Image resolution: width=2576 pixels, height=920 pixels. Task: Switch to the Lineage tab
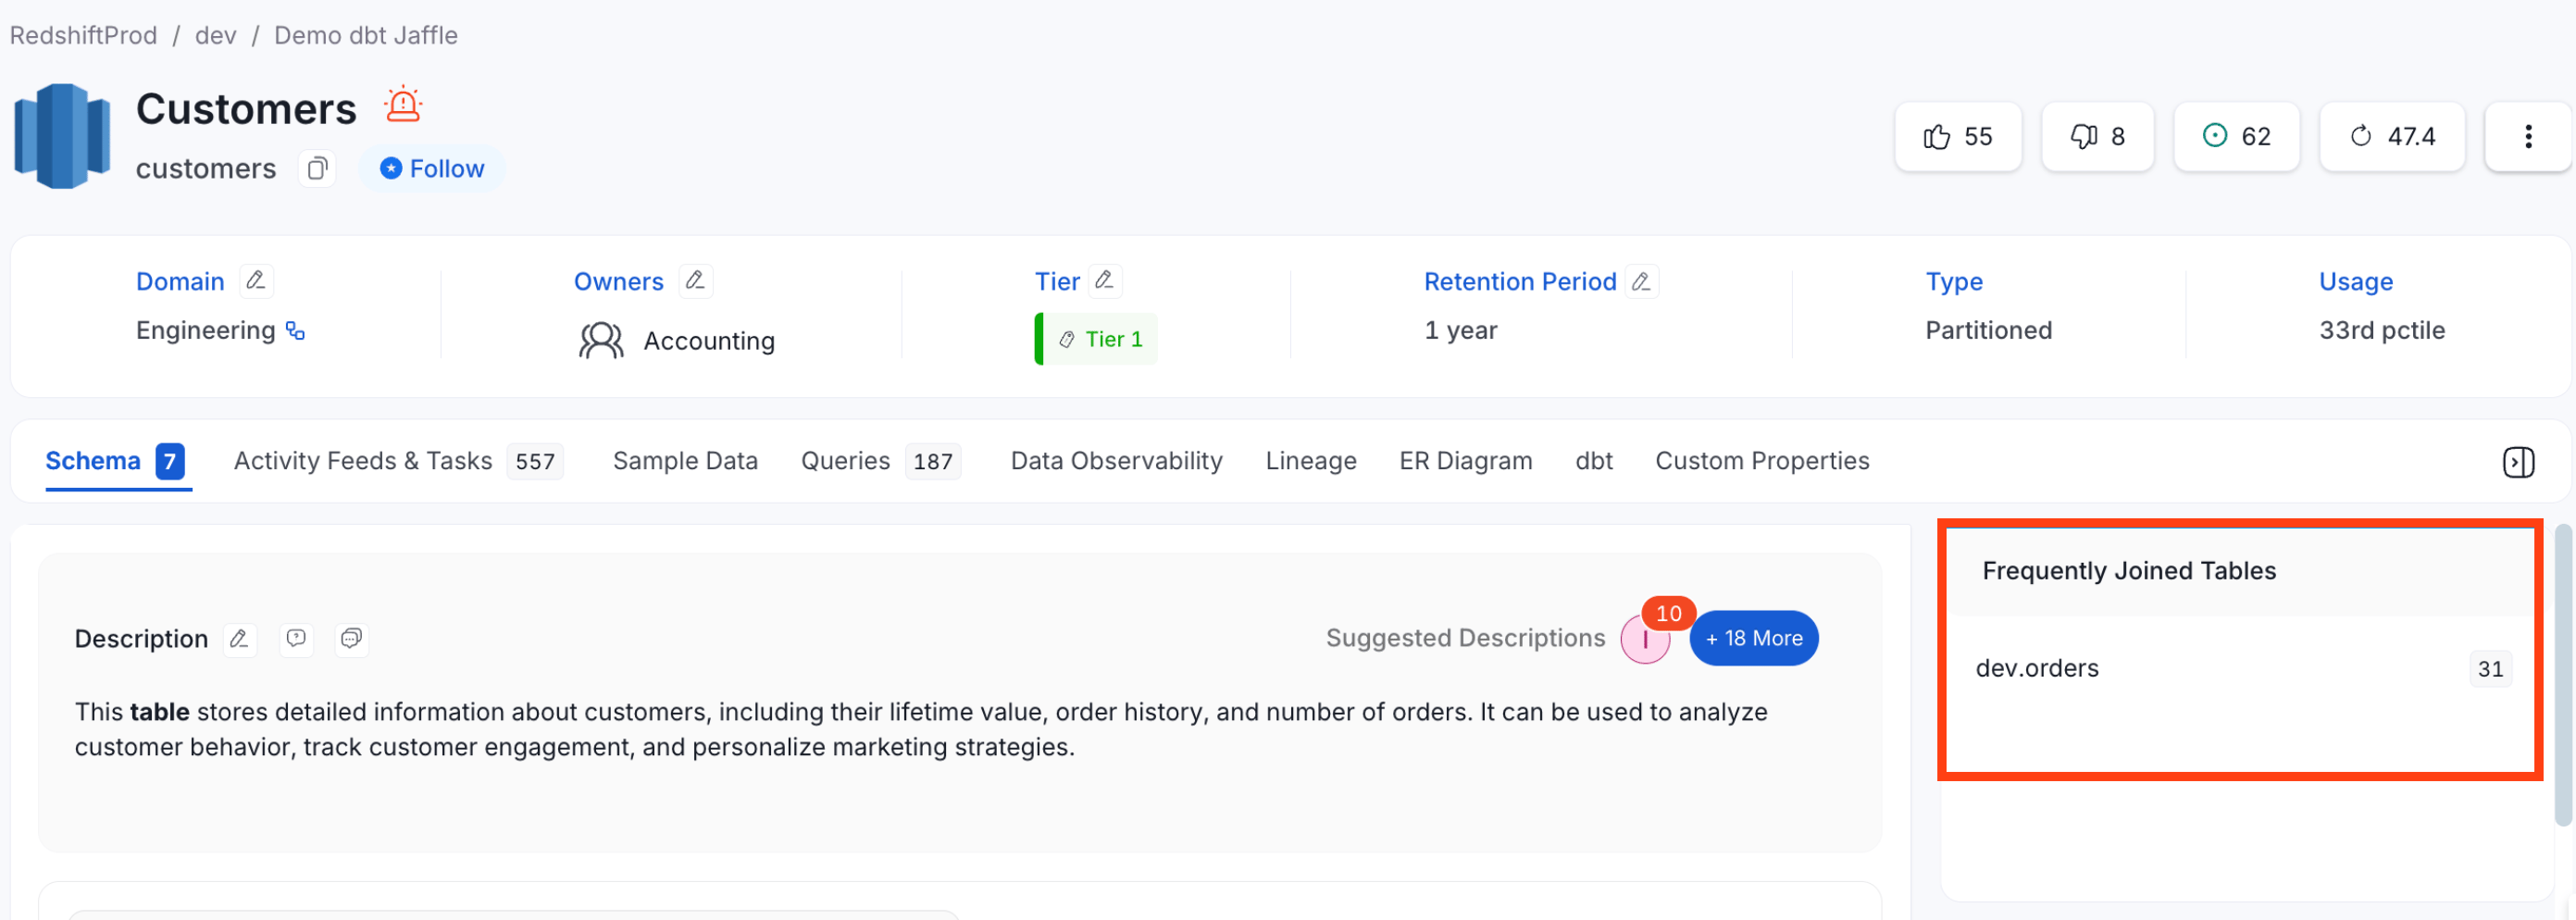(1311, 461)
